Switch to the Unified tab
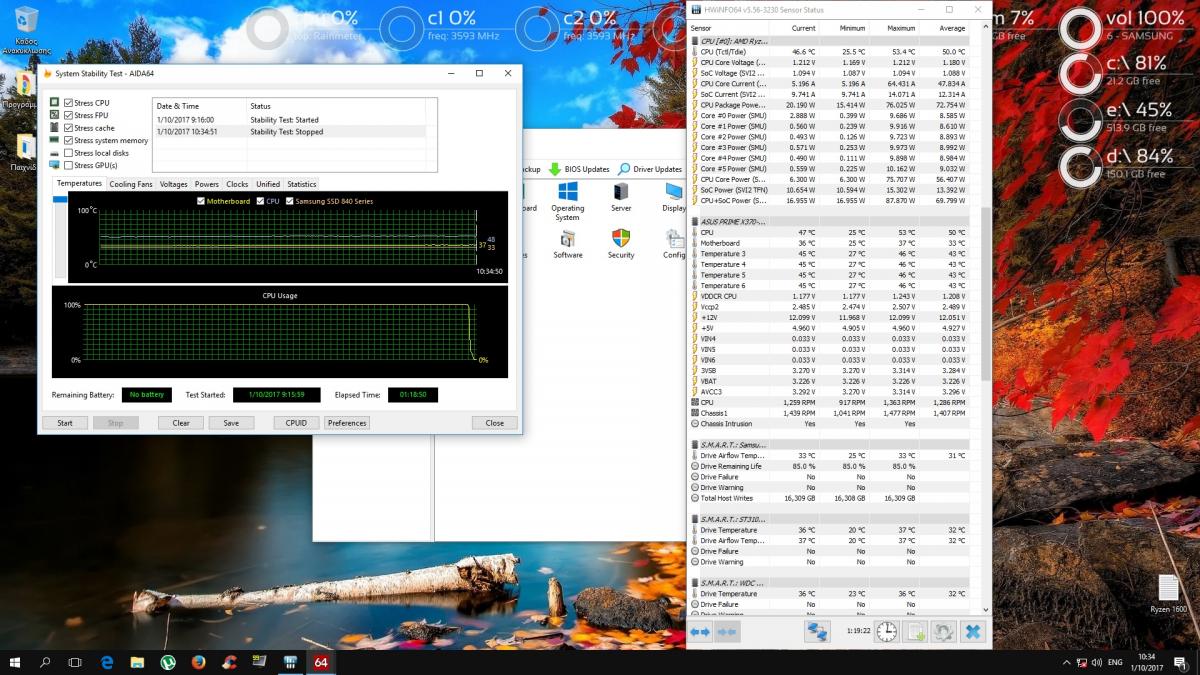The height and width of the screenshot is (675, 1200). pyautogui.click(x=268, y=184)
